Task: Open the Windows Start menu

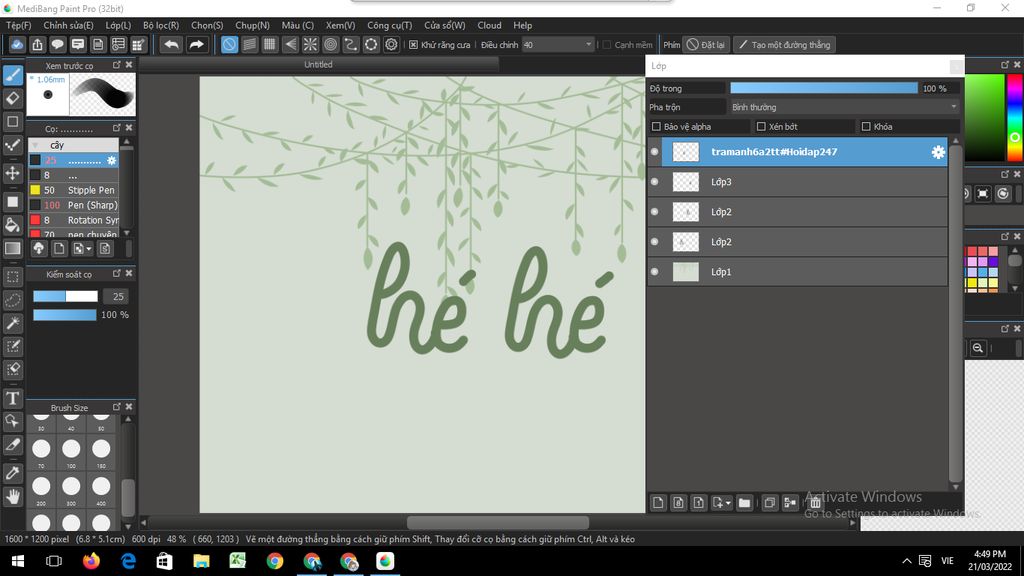Action: tap(18, 561)
